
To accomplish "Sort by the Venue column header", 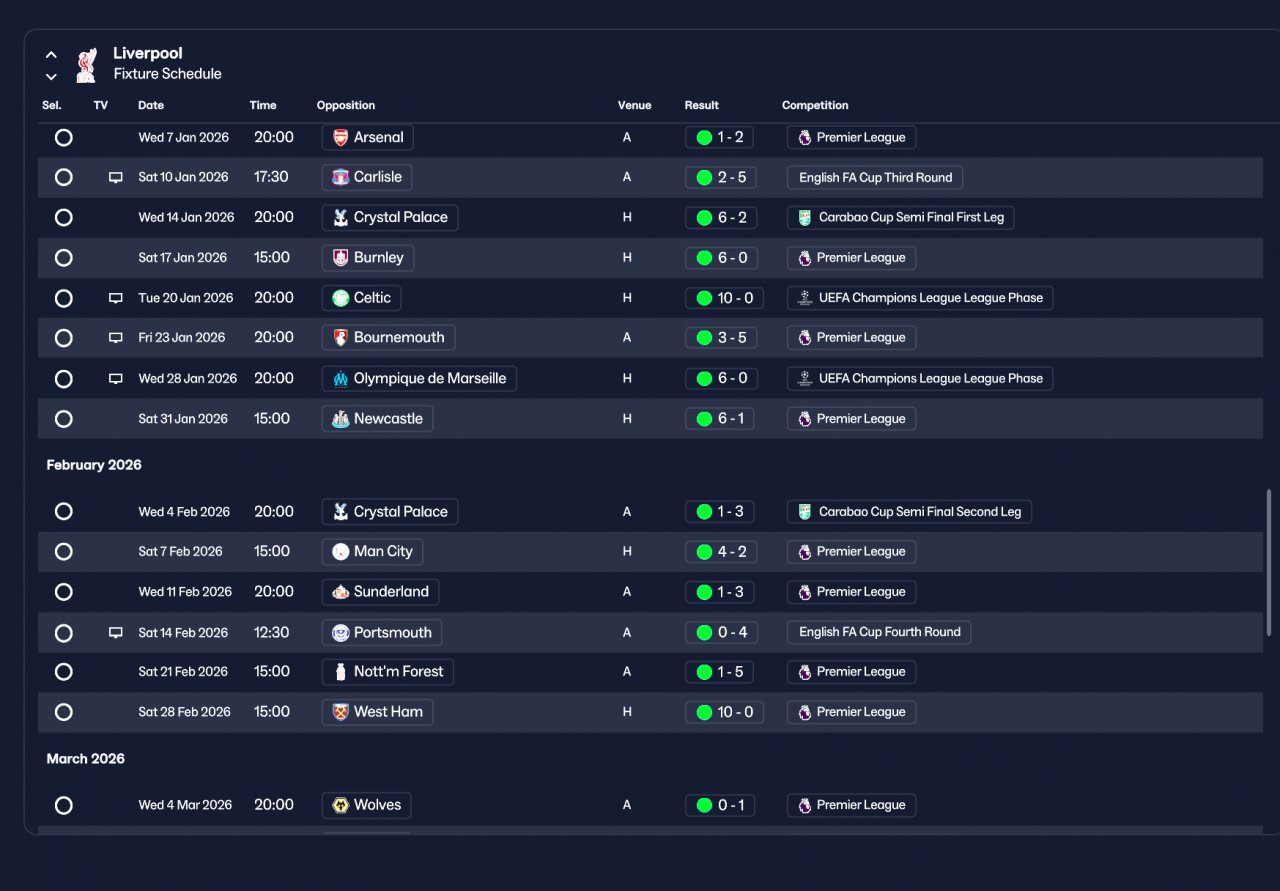I will [634, 105].
